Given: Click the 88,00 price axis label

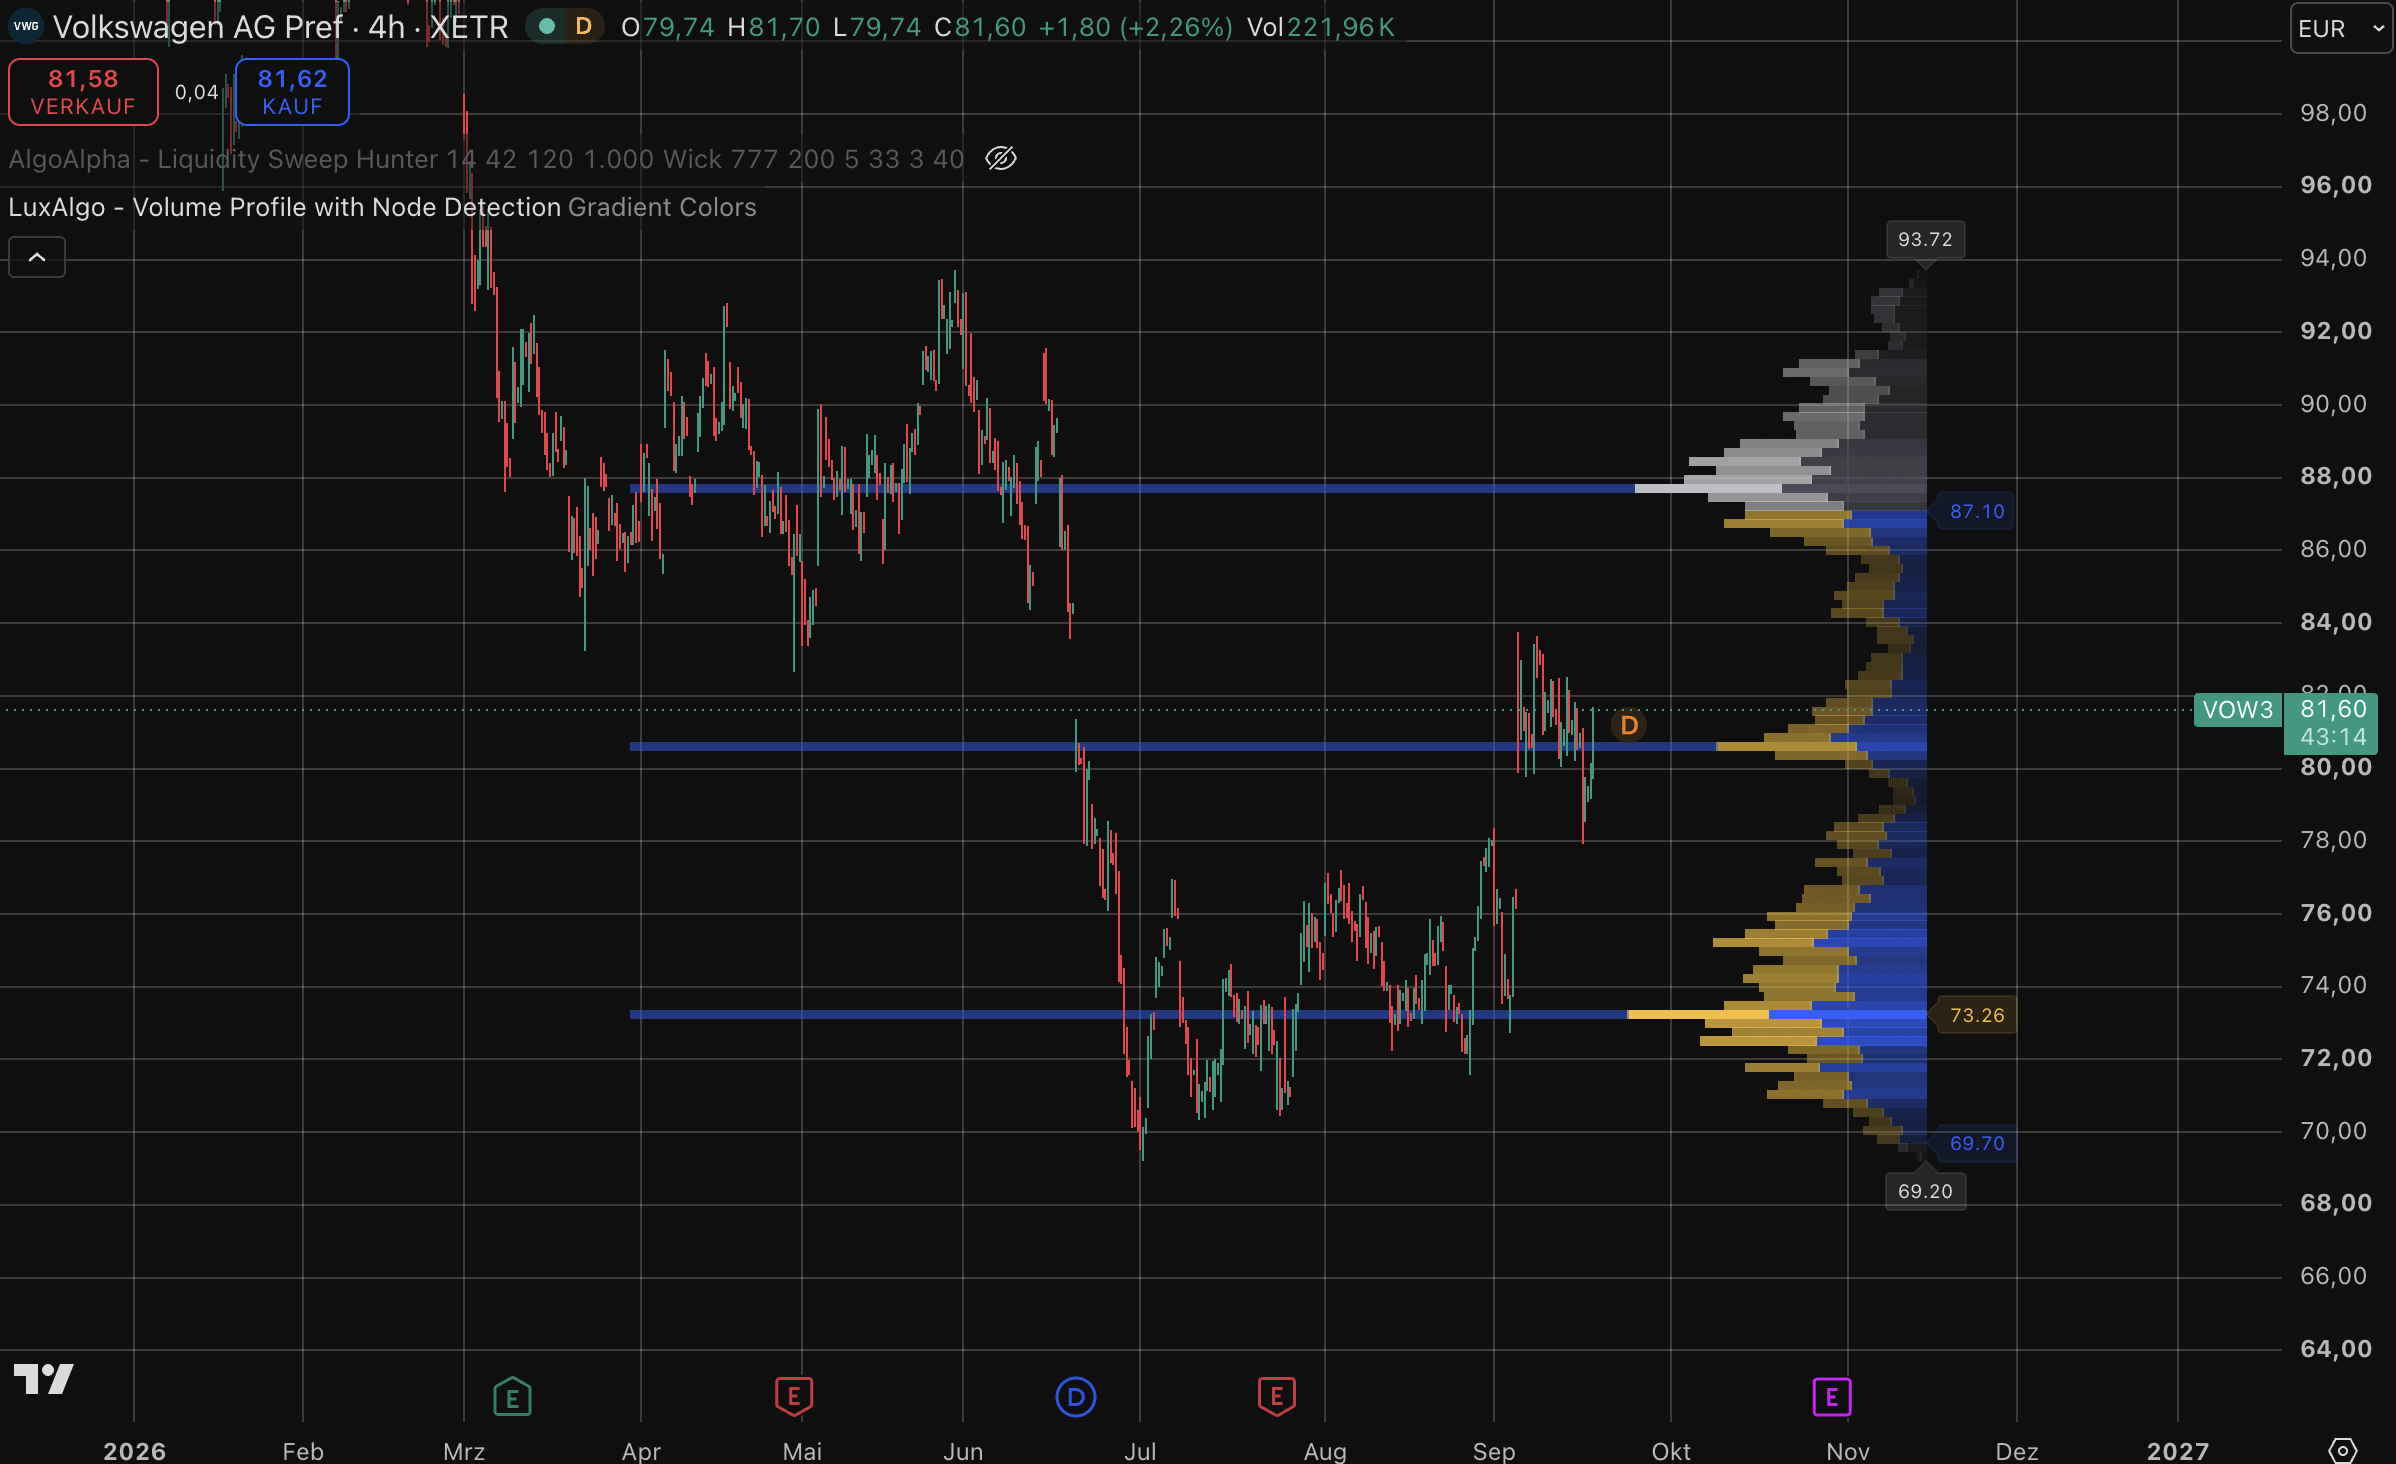Looking at the screenshot, I should pyautogui.click(x=2335, y=476).
